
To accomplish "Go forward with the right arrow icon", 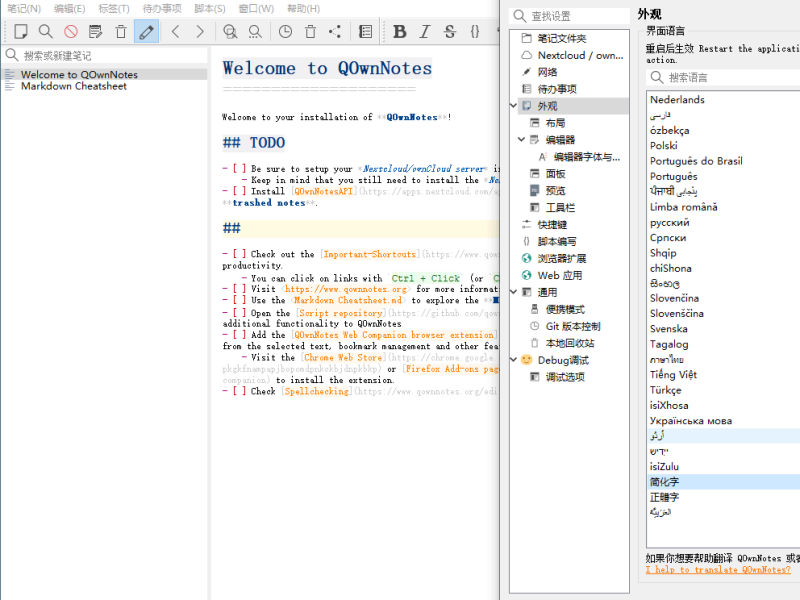I will (x=200, y=32).
